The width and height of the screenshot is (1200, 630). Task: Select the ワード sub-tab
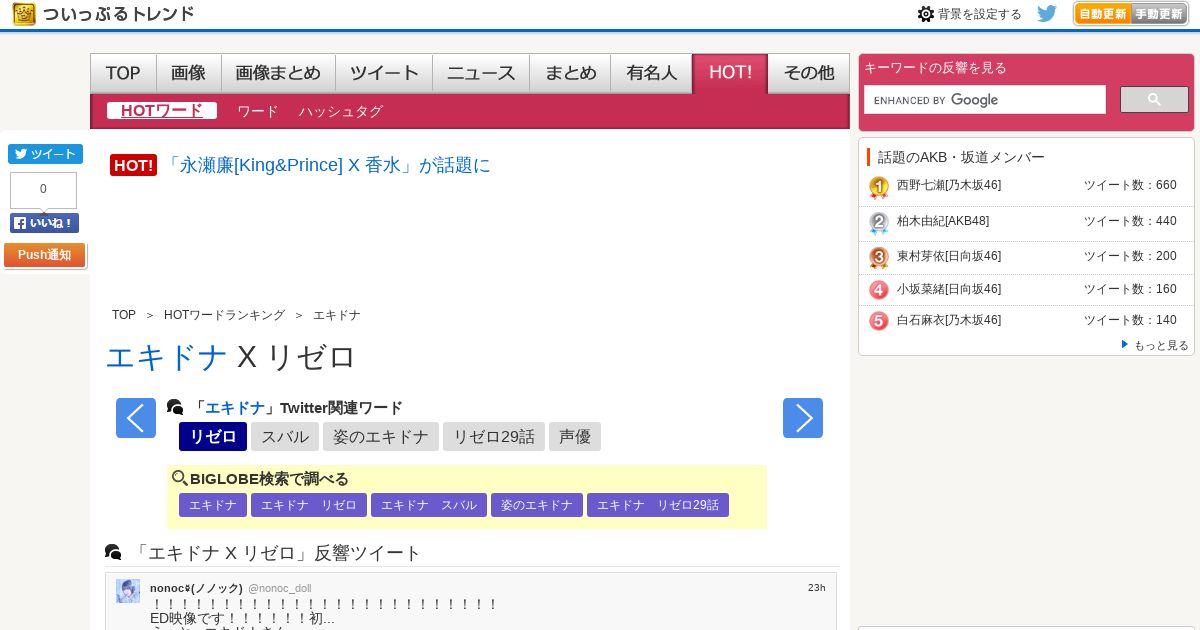click(257, 111)
